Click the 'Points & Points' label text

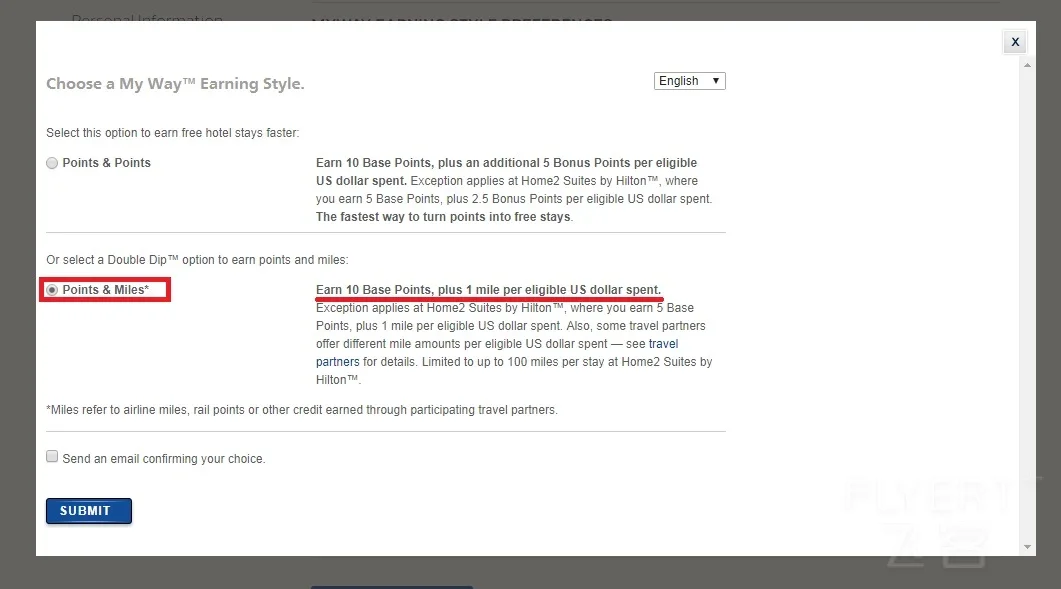(106, 163)
